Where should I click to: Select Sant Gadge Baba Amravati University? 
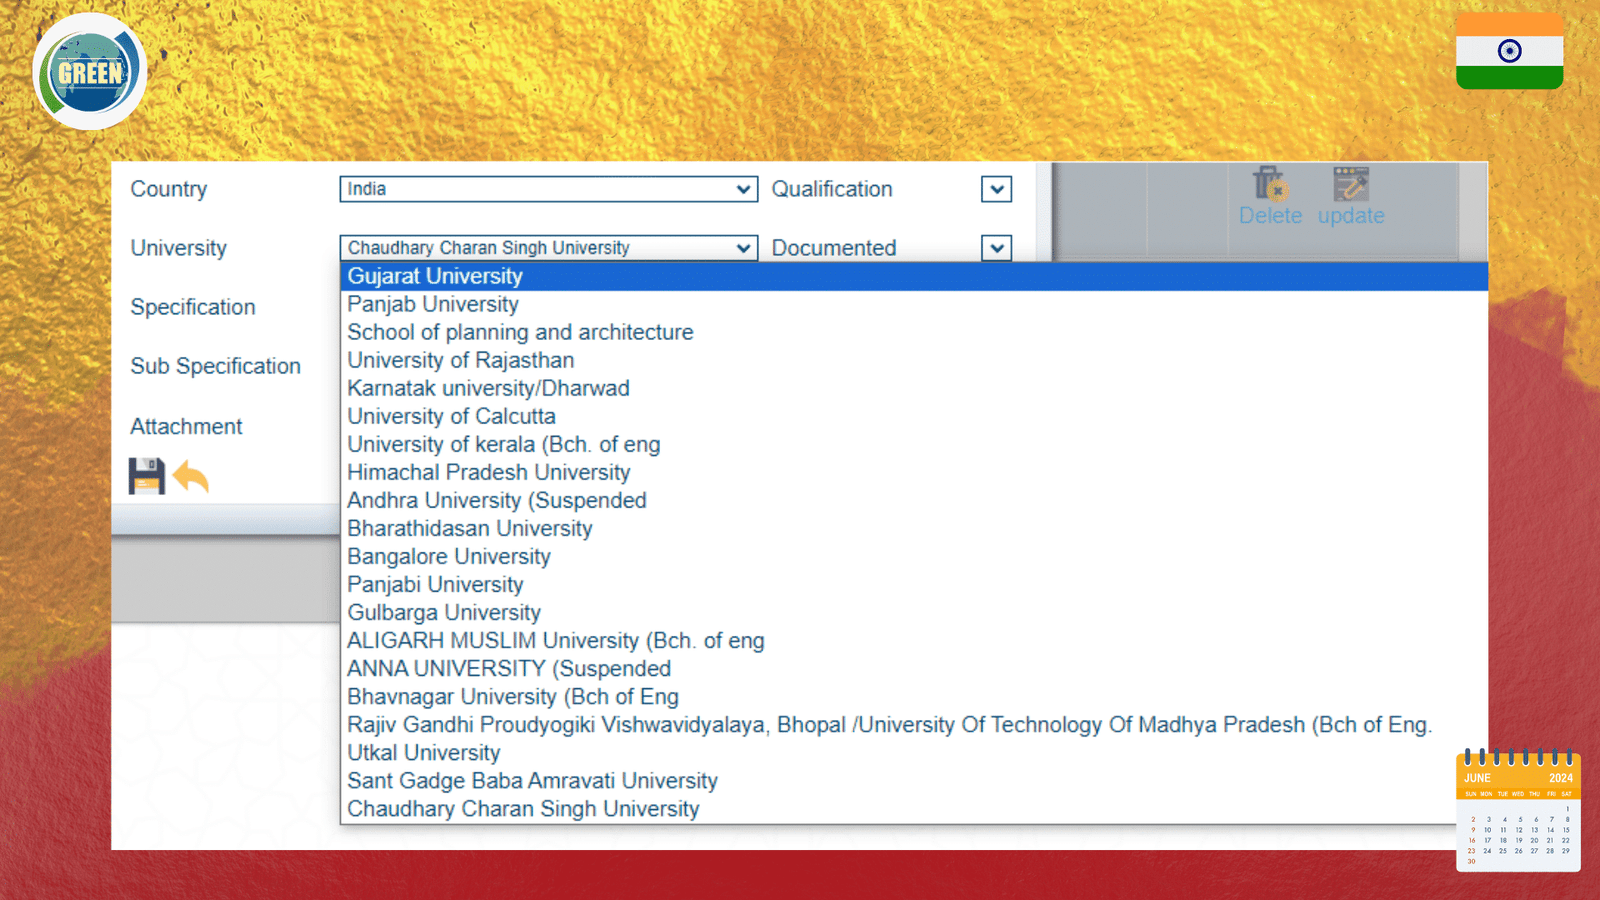[532, 780]
